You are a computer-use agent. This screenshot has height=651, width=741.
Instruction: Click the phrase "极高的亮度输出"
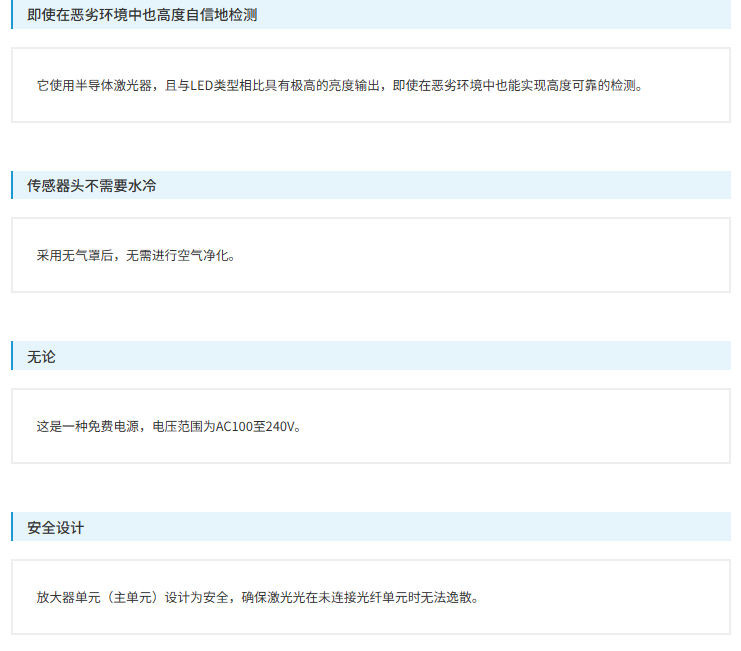pyautogui.click(x=335, y=86)
